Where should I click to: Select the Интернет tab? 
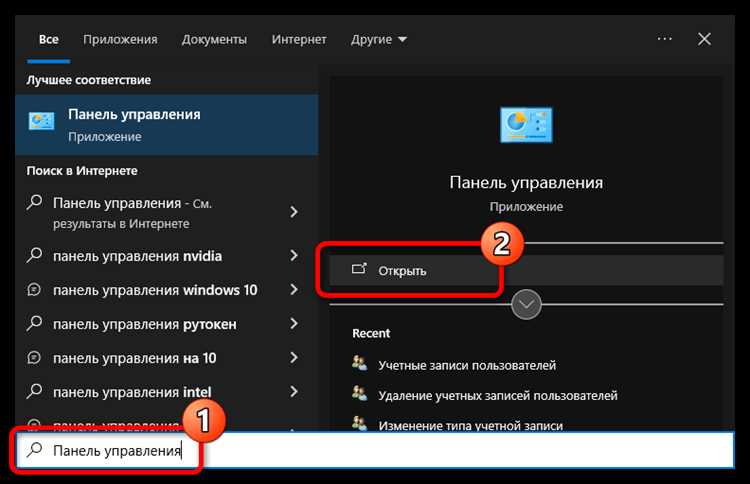point(299,39)
